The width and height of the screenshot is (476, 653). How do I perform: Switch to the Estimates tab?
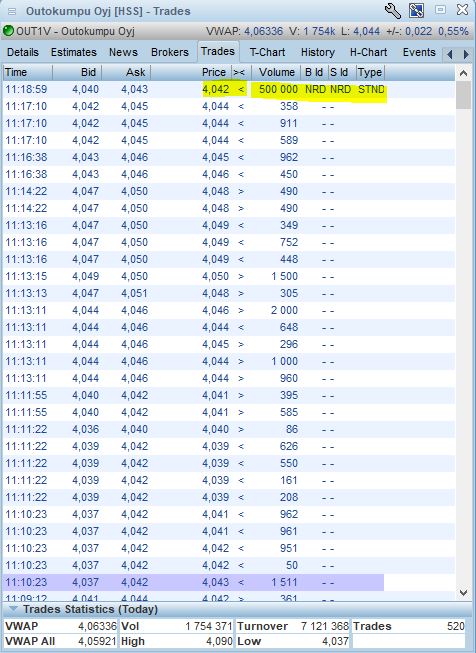pyautogui.click(x=74, y=52)
